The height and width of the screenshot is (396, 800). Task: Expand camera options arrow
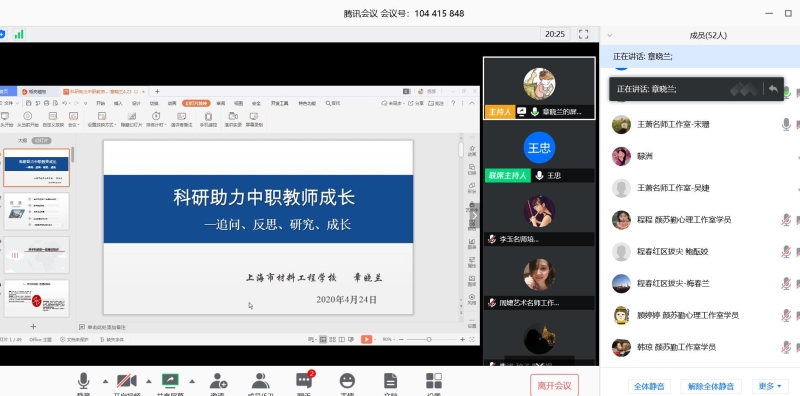tap(149, 381)
